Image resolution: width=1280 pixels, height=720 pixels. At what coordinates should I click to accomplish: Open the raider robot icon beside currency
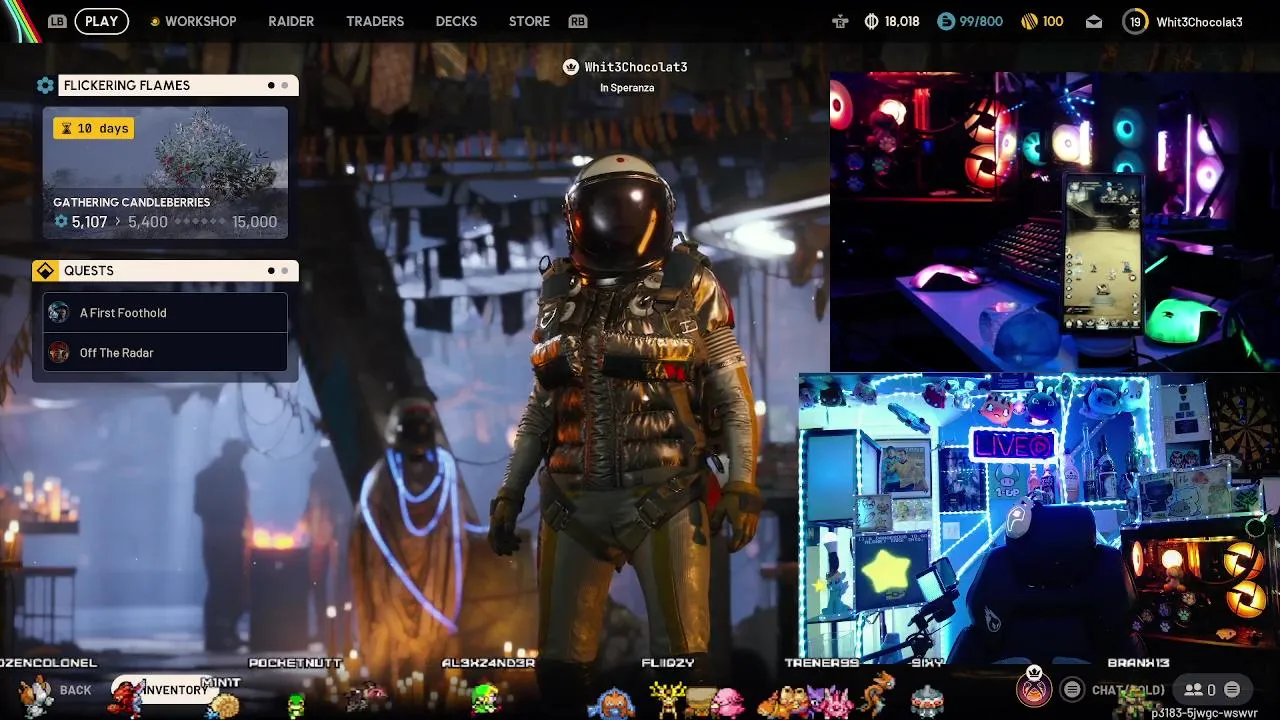point(840,21)
